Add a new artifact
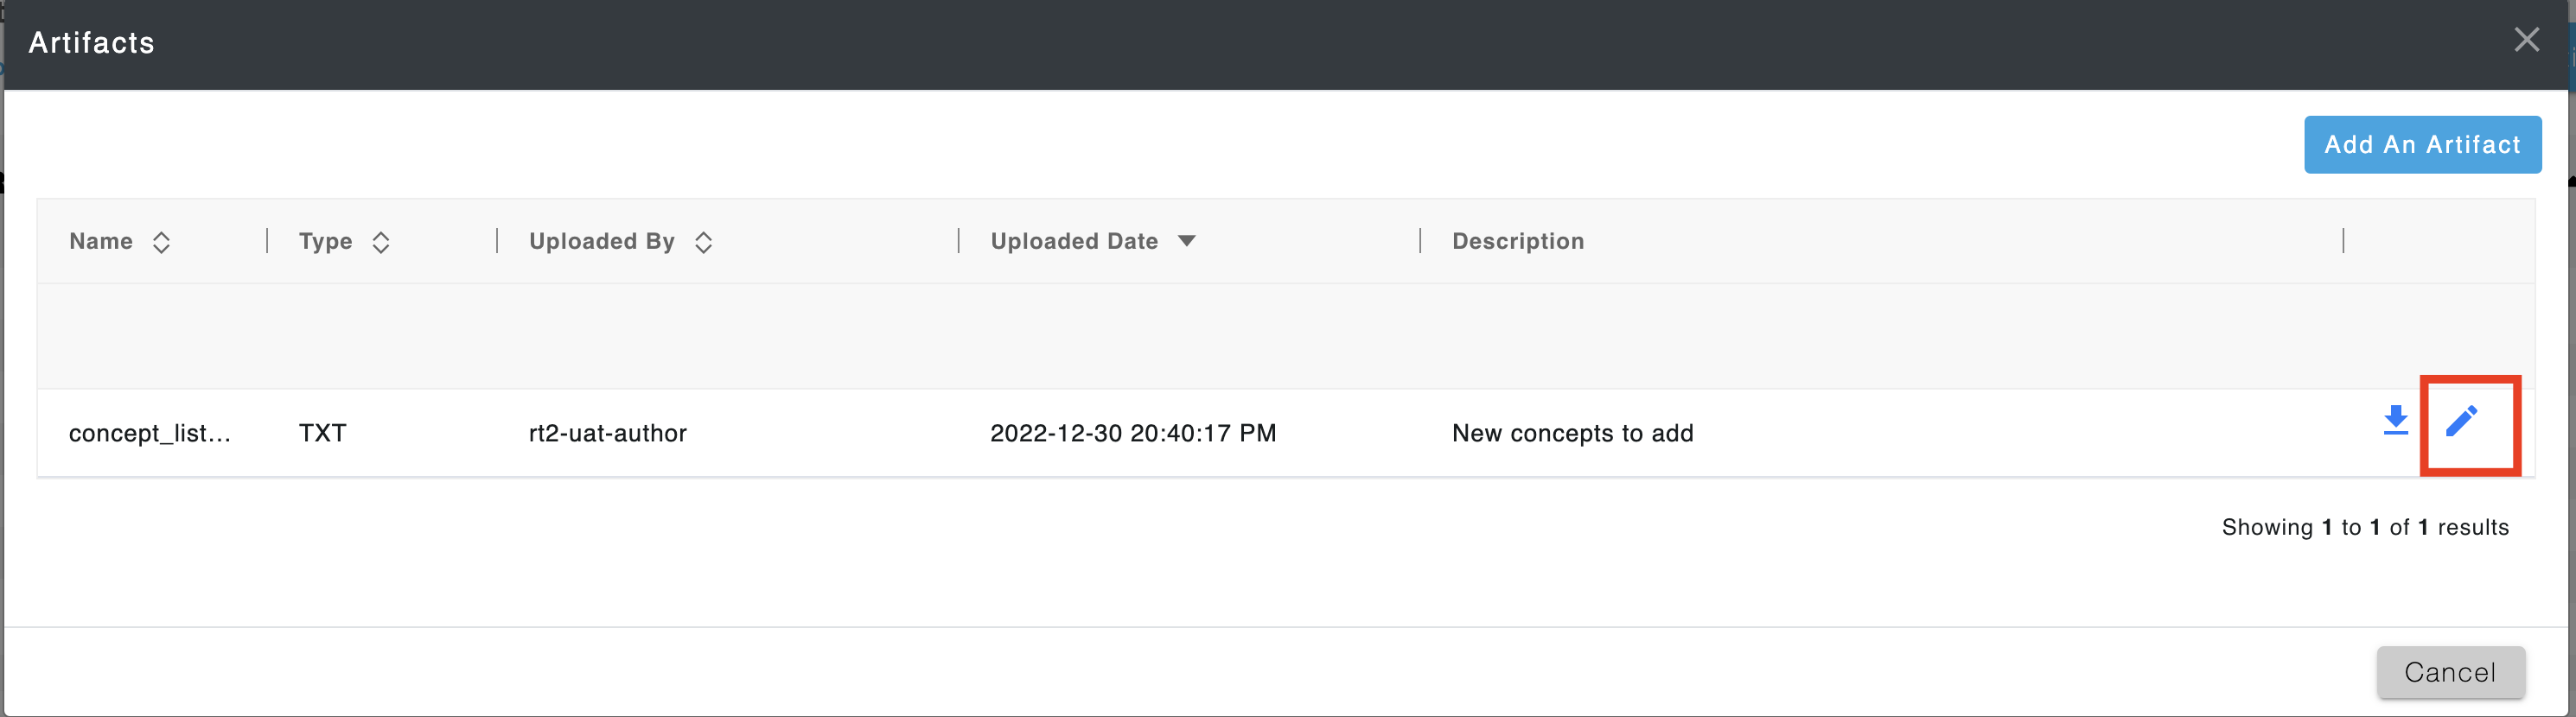This screenshot has height=717, width=2576. 2422,145
